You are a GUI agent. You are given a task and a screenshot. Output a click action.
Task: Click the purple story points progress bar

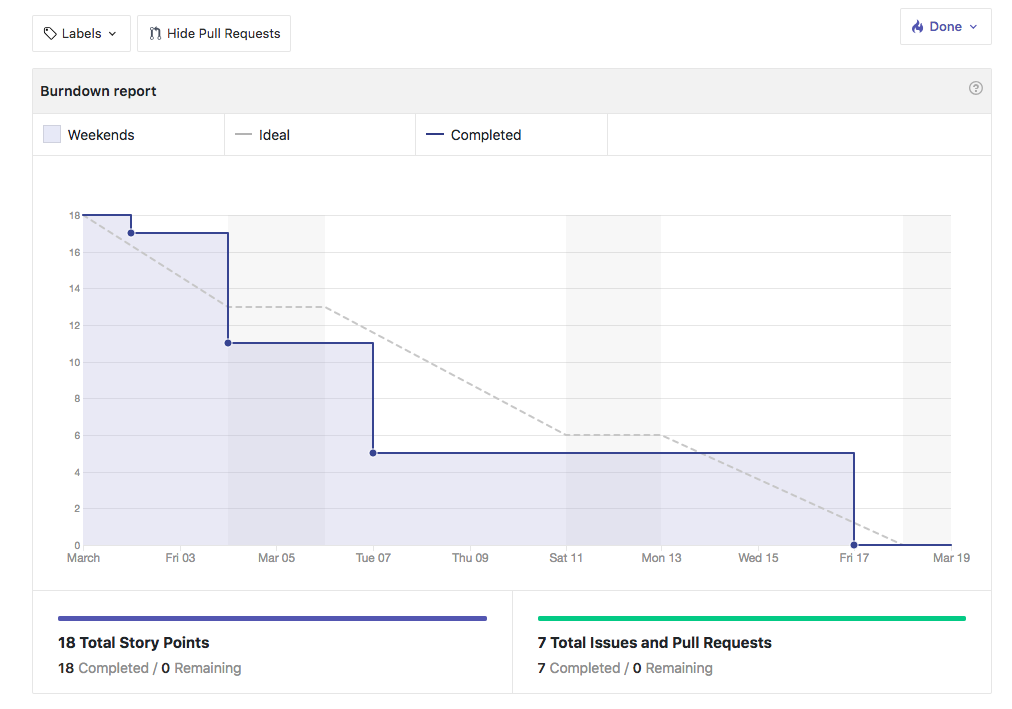pos(272,618)
